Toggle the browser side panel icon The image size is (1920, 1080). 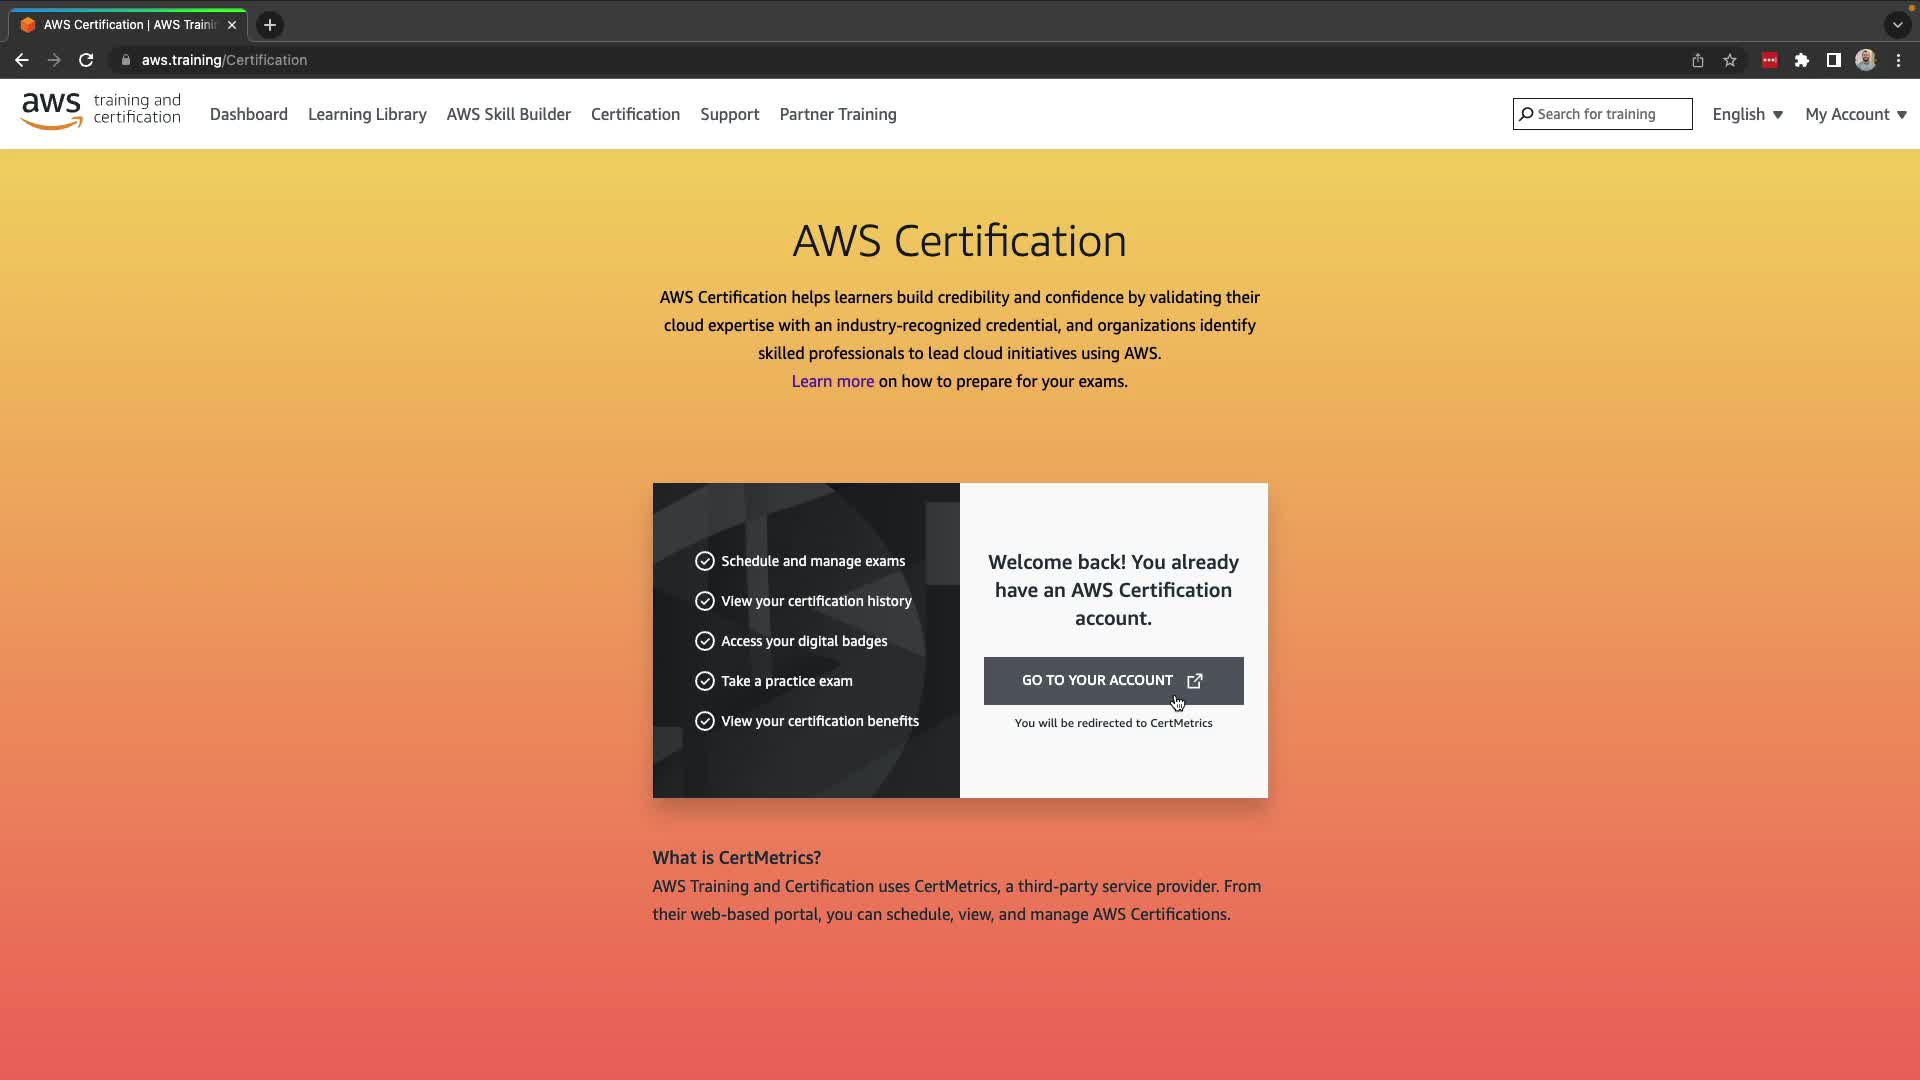[1833, 60]
